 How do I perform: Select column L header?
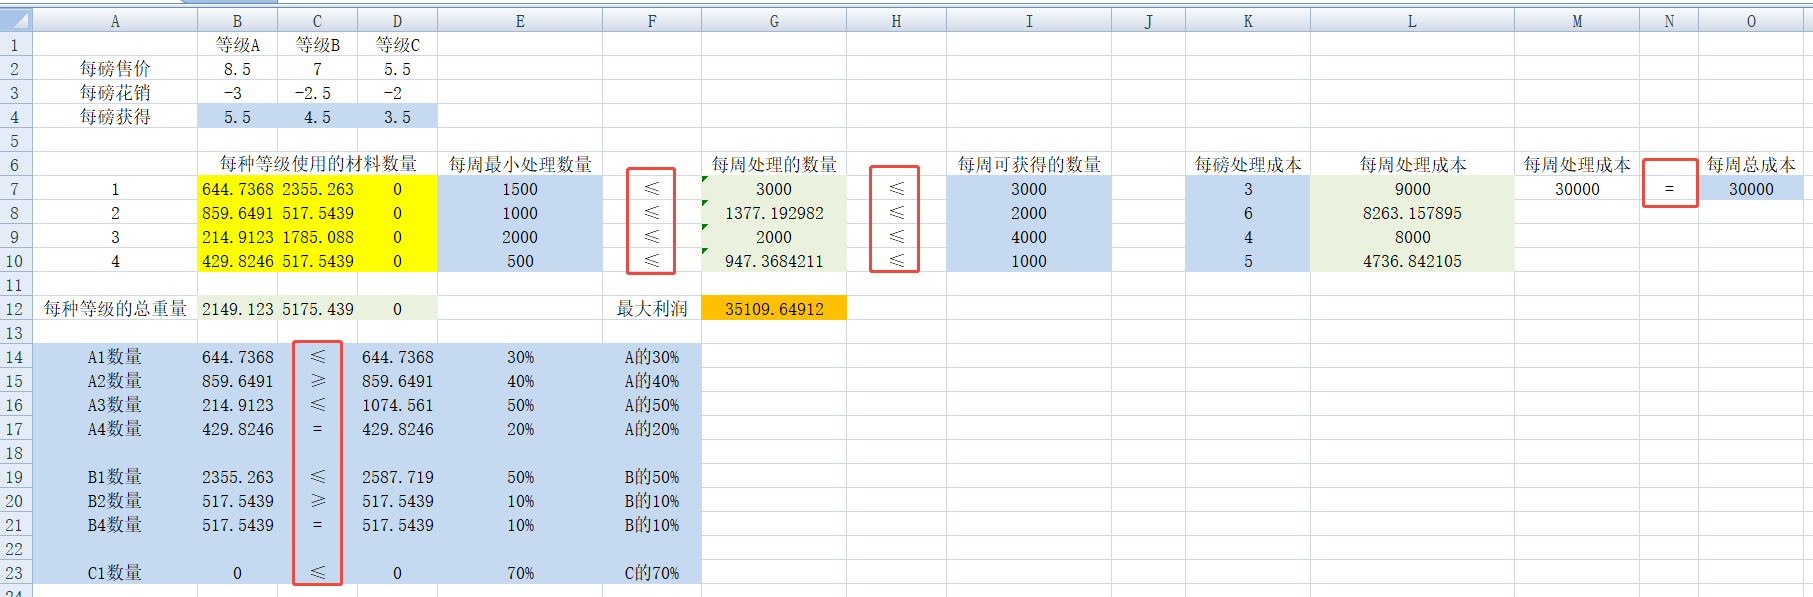(x=1412, y=21)
